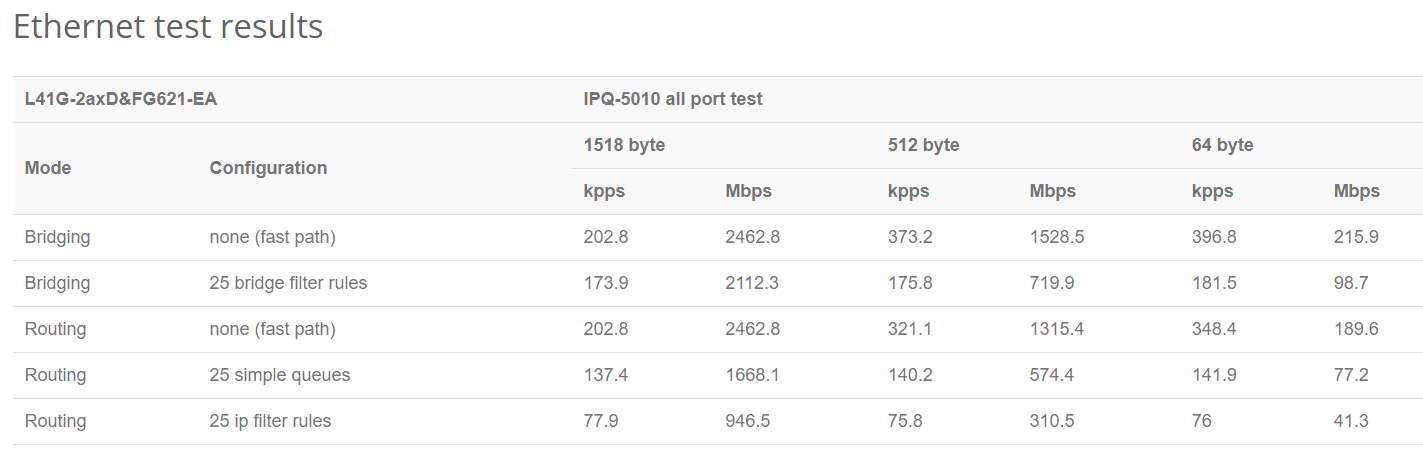Click '25 simple queues' configuration cell
The height and width of the screenshot is (471, 1423).
pos(385,375)
